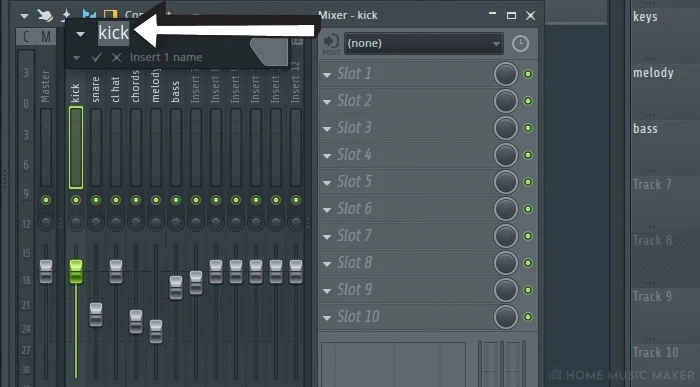This screenshot has height=387, width=700.
Task: Click the Slot 2 mix level knob
Action: click(506, 101)
